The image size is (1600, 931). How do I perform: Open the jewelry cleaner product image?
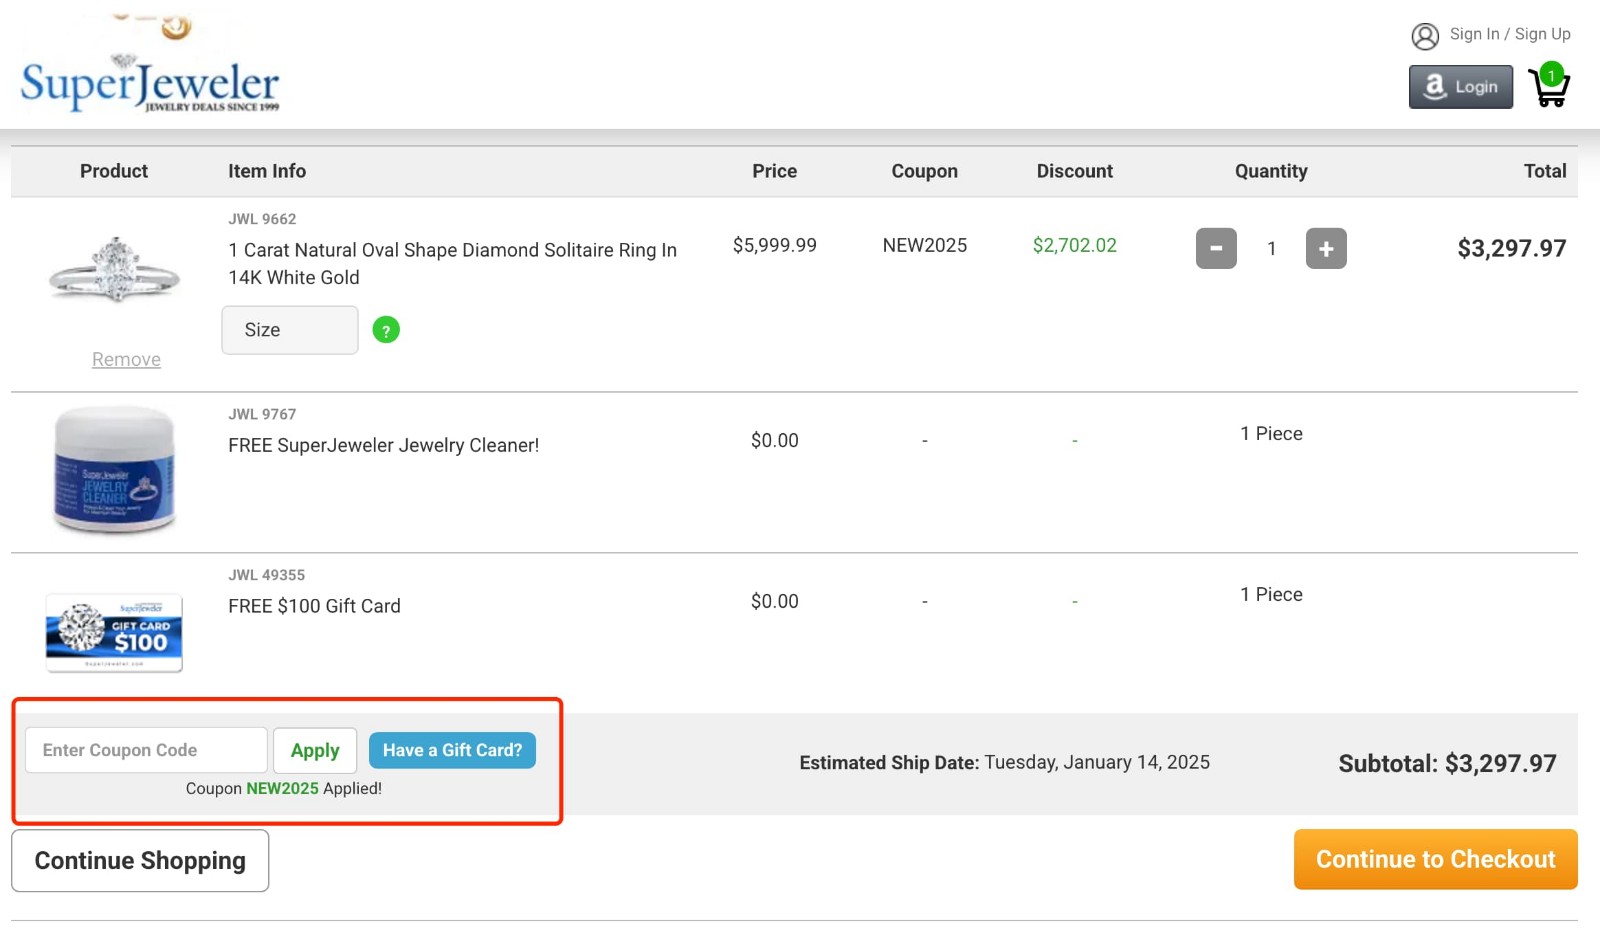(113, 470)
